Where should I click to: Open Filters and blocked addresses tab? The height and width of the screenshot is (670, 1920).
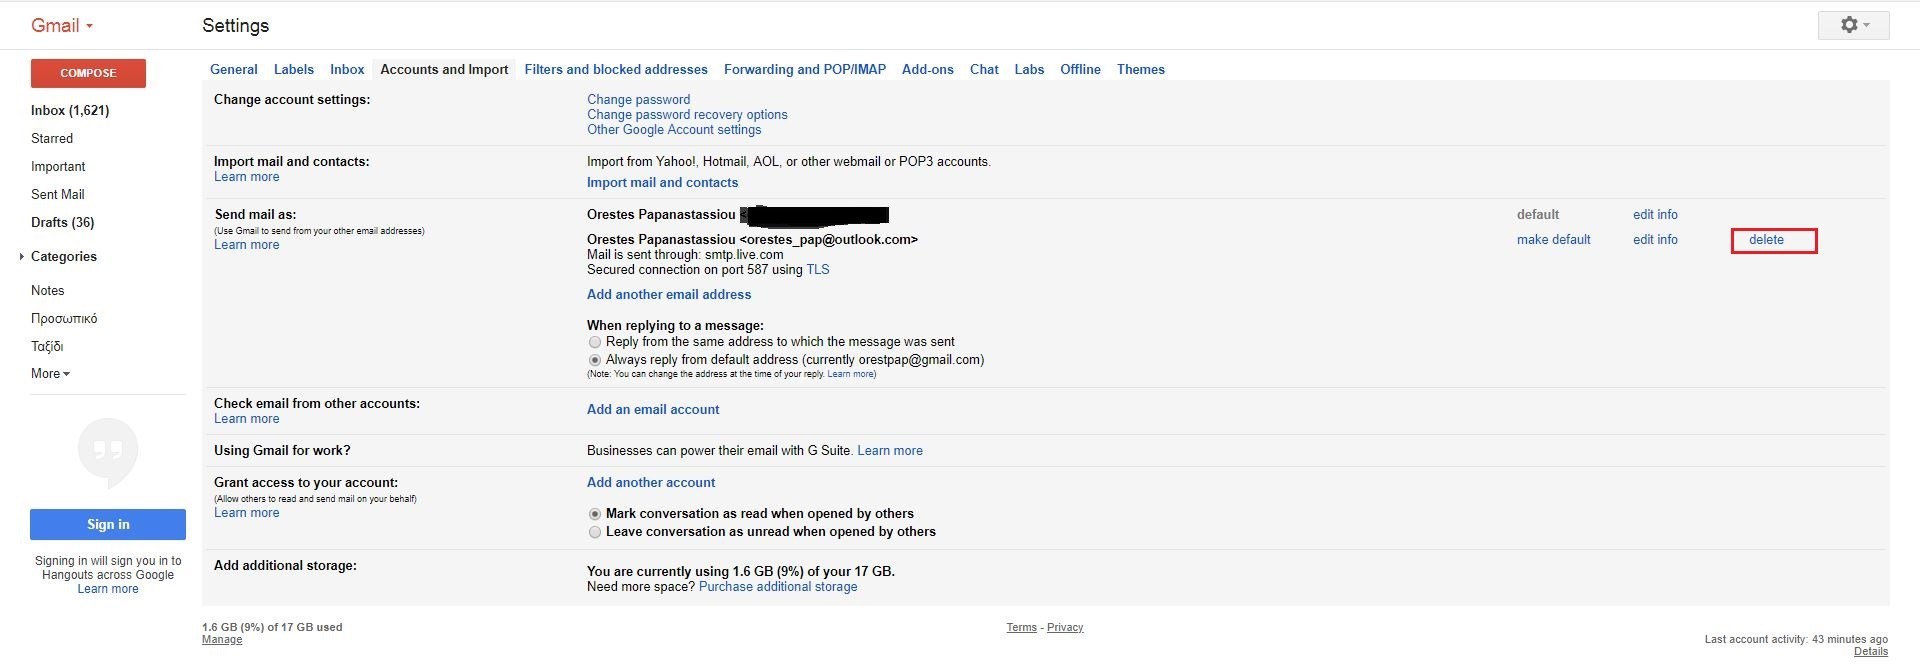click(x=616, y=69)
